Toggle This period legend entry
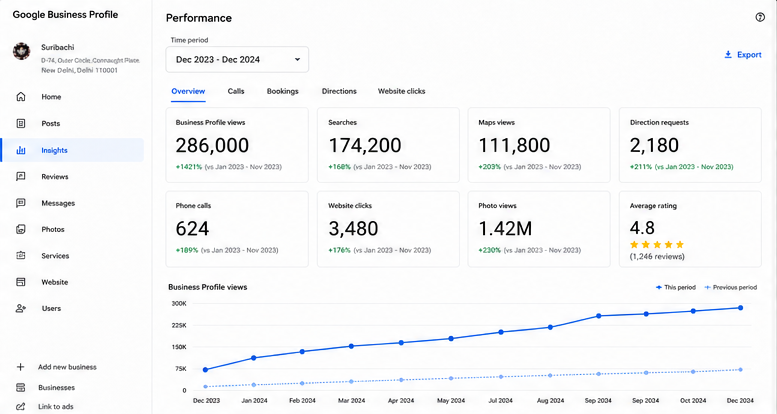Image resolution: width=777 pixels, height=414 pixels. [x=675, y=288]
